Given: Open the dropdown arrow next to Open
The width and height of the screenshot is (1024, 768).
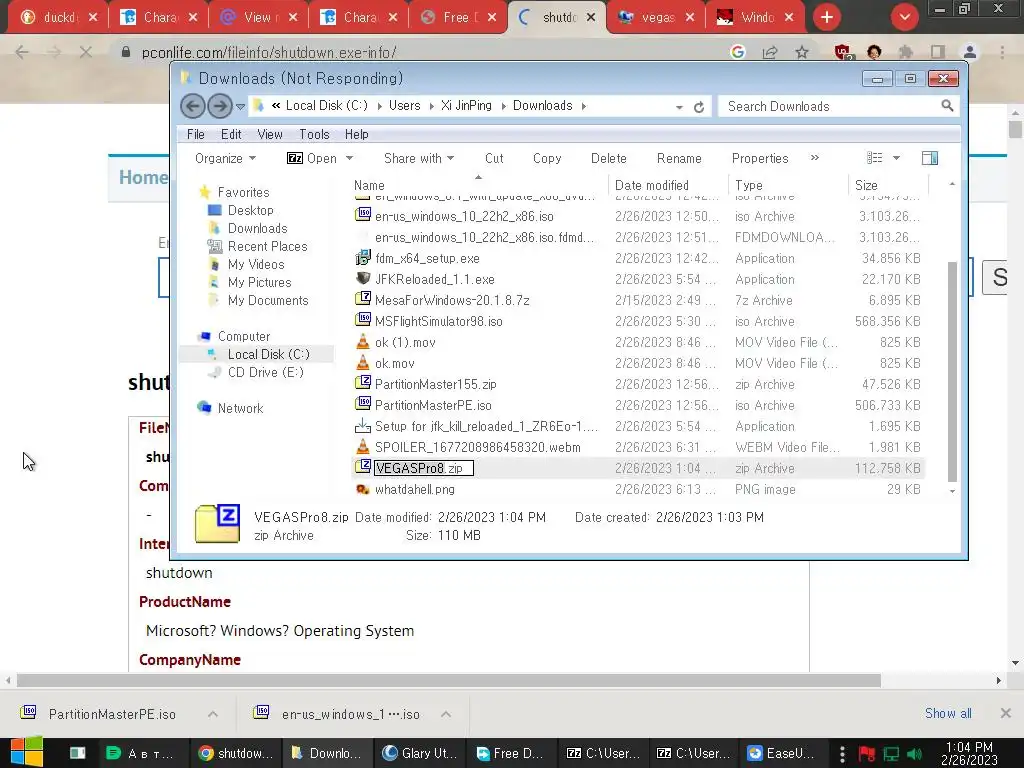Looking at the screenshot, I should (x=349, y=158).
